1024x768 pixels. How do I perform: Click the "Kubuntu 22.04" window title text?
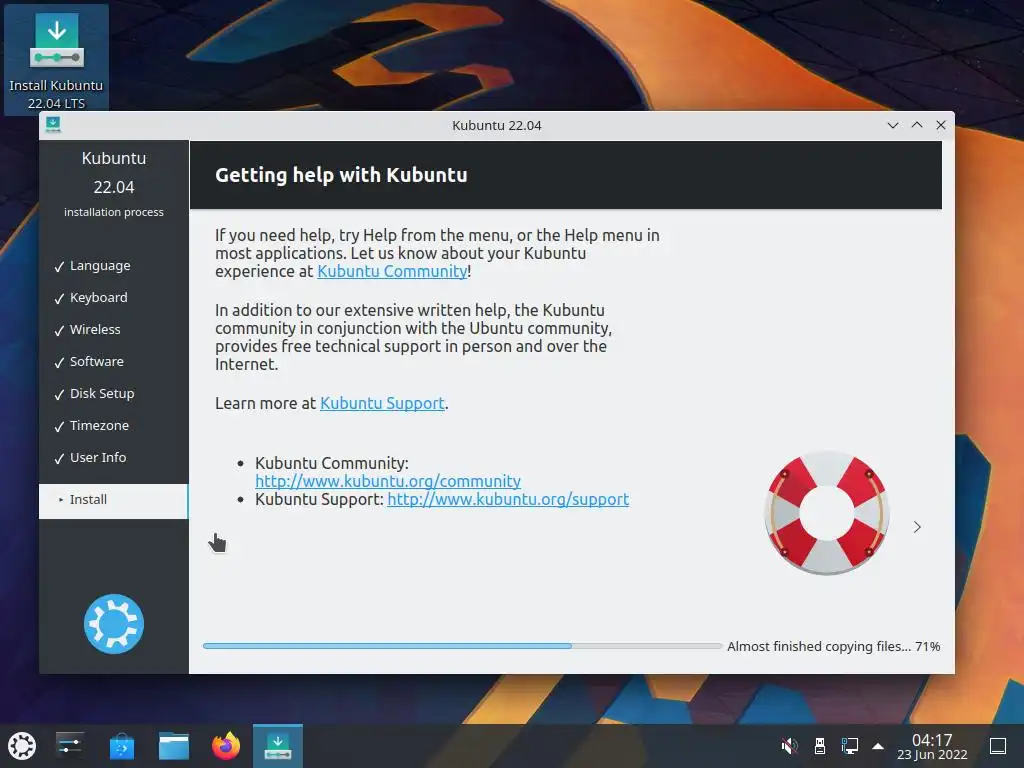point(496,125)
